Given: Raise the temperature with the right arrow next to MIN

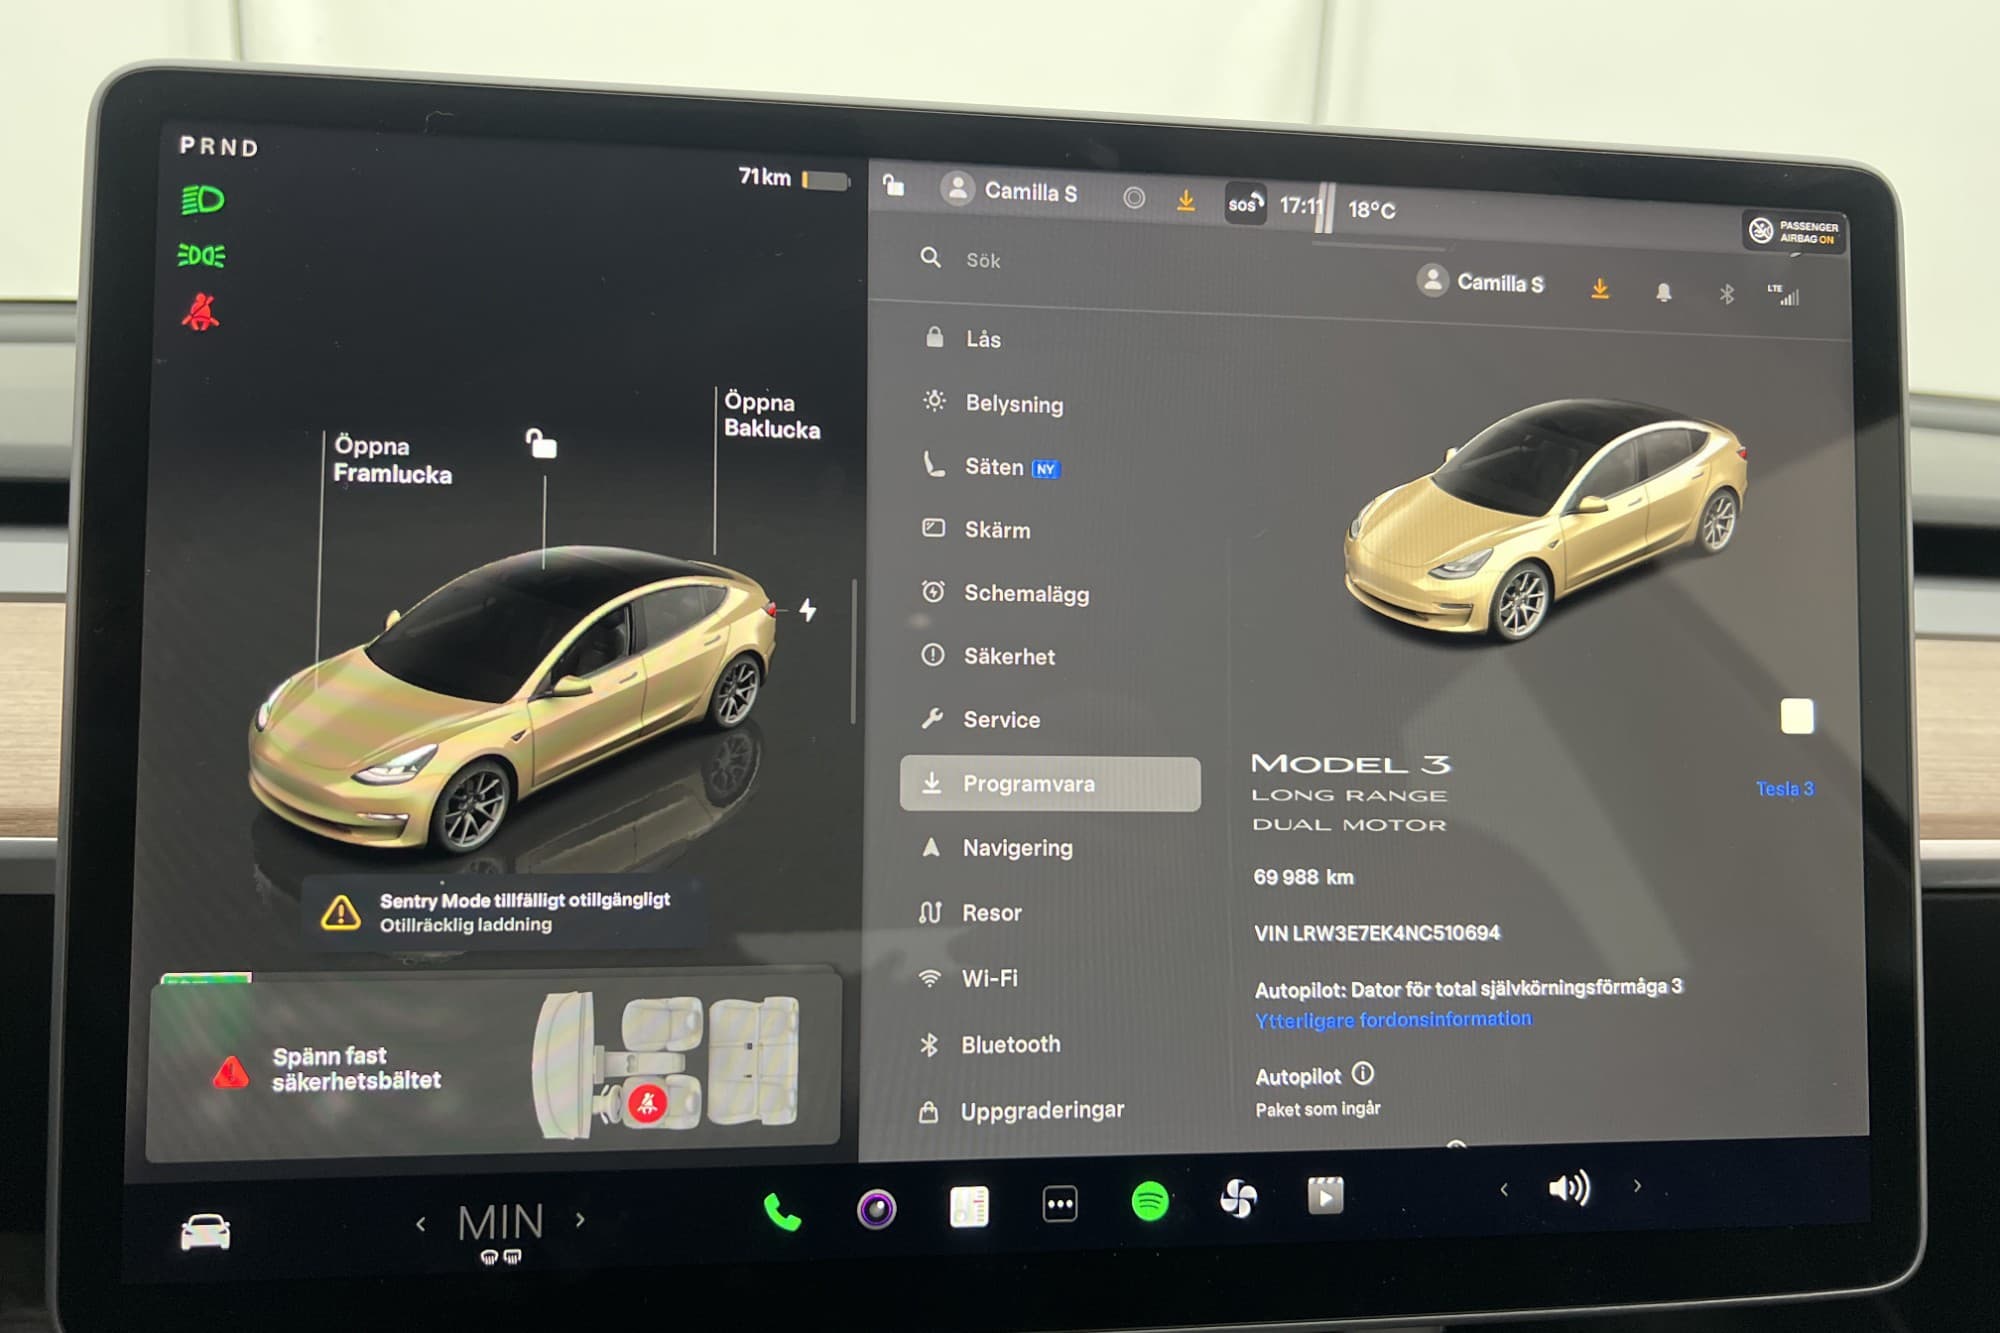Looking at the screenshot, I should (580, 1220).
